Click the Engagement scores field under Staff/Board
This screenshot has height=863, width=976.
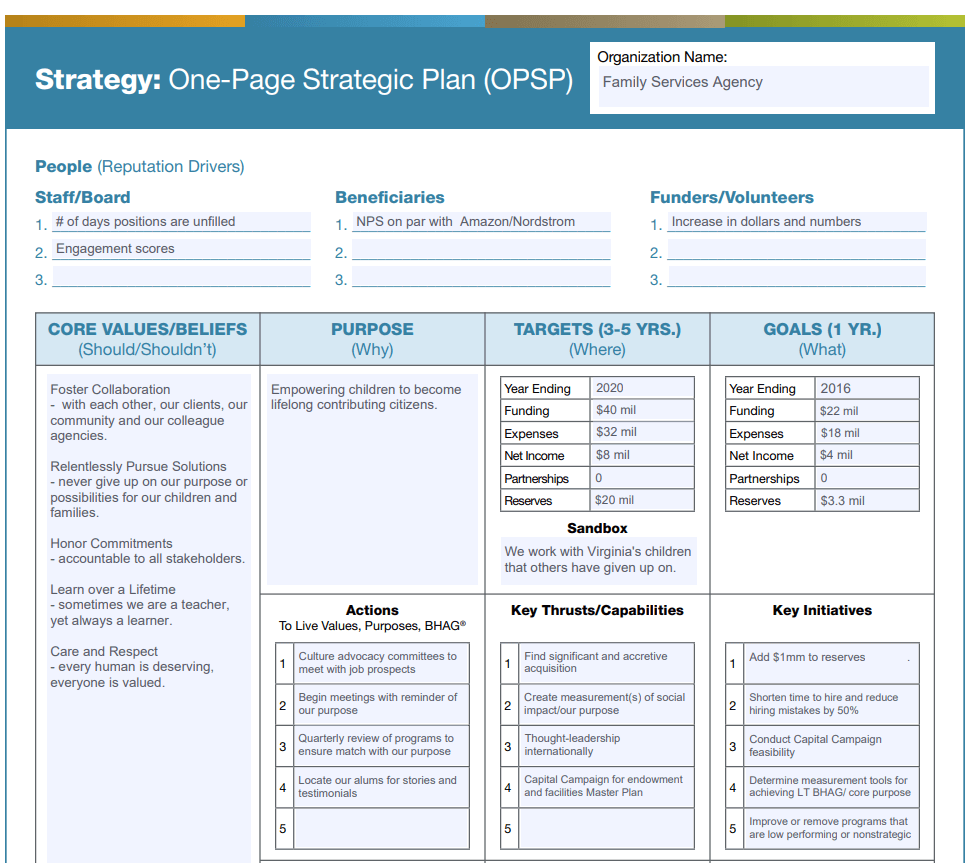181,249
